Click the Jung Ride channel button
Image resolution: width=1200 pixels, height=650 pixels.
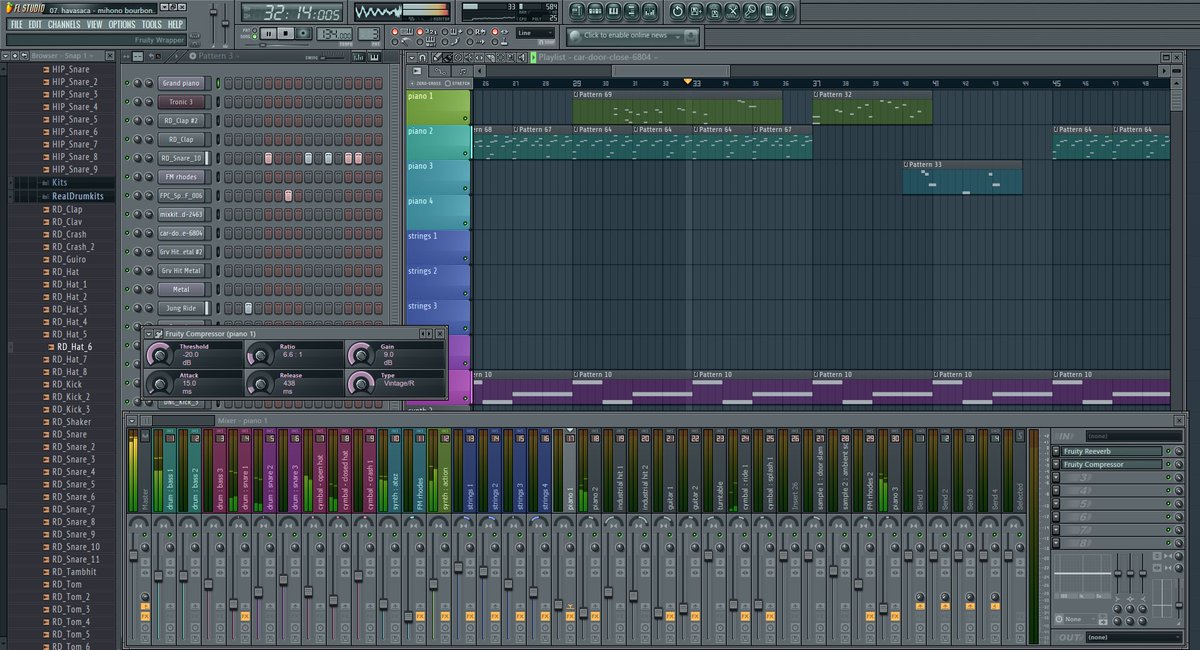[x=181, y=308]
